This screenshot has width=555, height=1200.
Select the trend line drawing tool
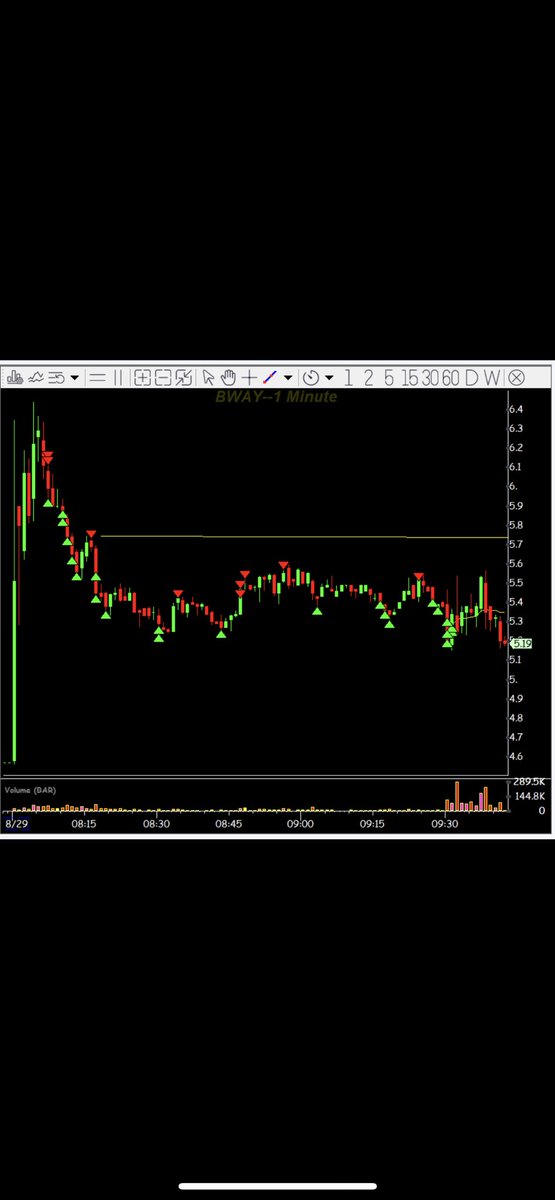pyautogui.click(x=269, y=377)
